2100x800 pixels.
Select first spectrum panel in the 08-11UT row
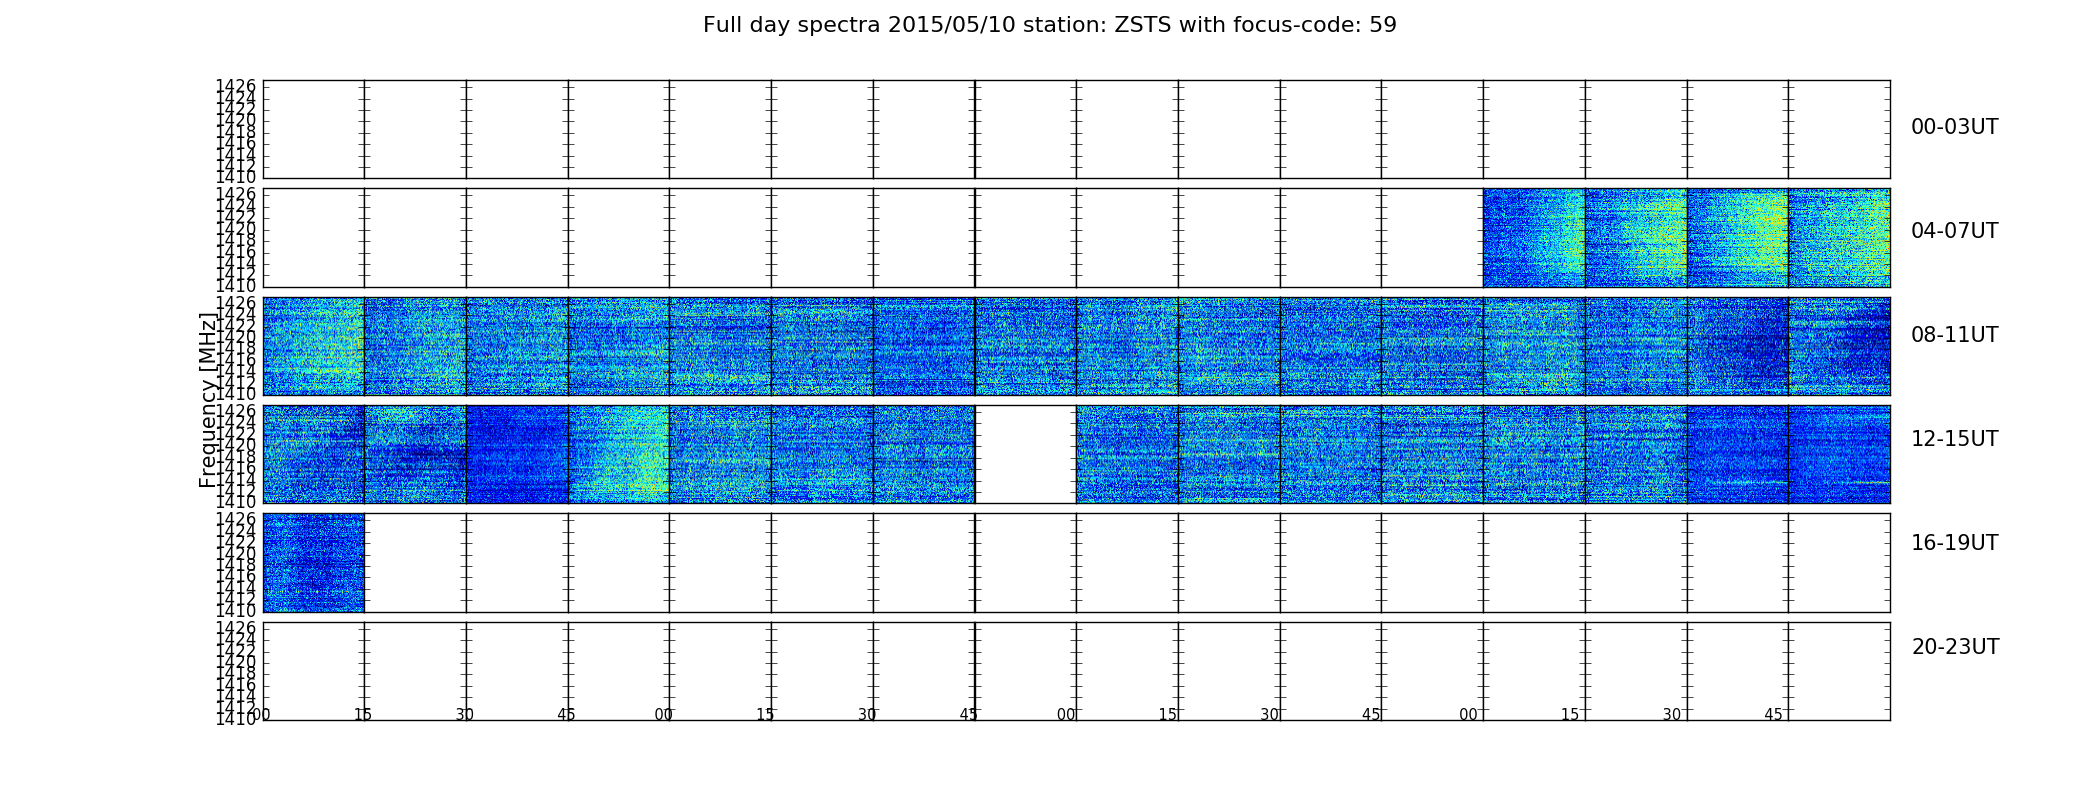point(313,346)
